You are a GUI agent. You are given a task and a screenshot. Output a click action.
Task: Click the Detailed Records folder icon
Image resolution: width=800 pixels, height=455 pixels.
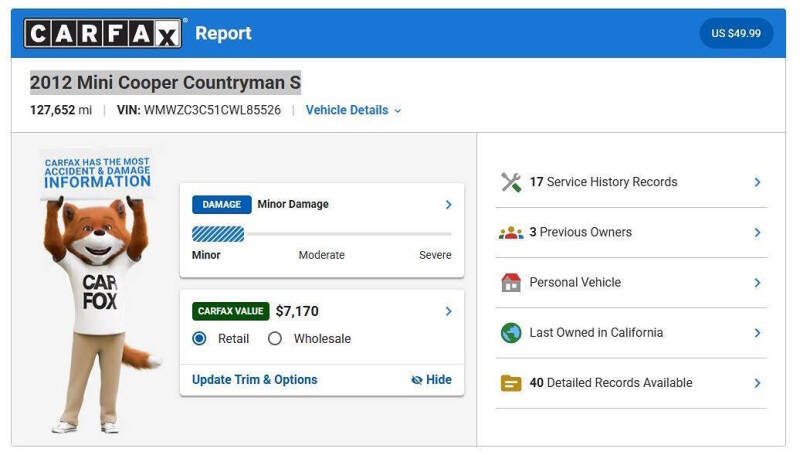pyautogui.click(x=511, y=383)
